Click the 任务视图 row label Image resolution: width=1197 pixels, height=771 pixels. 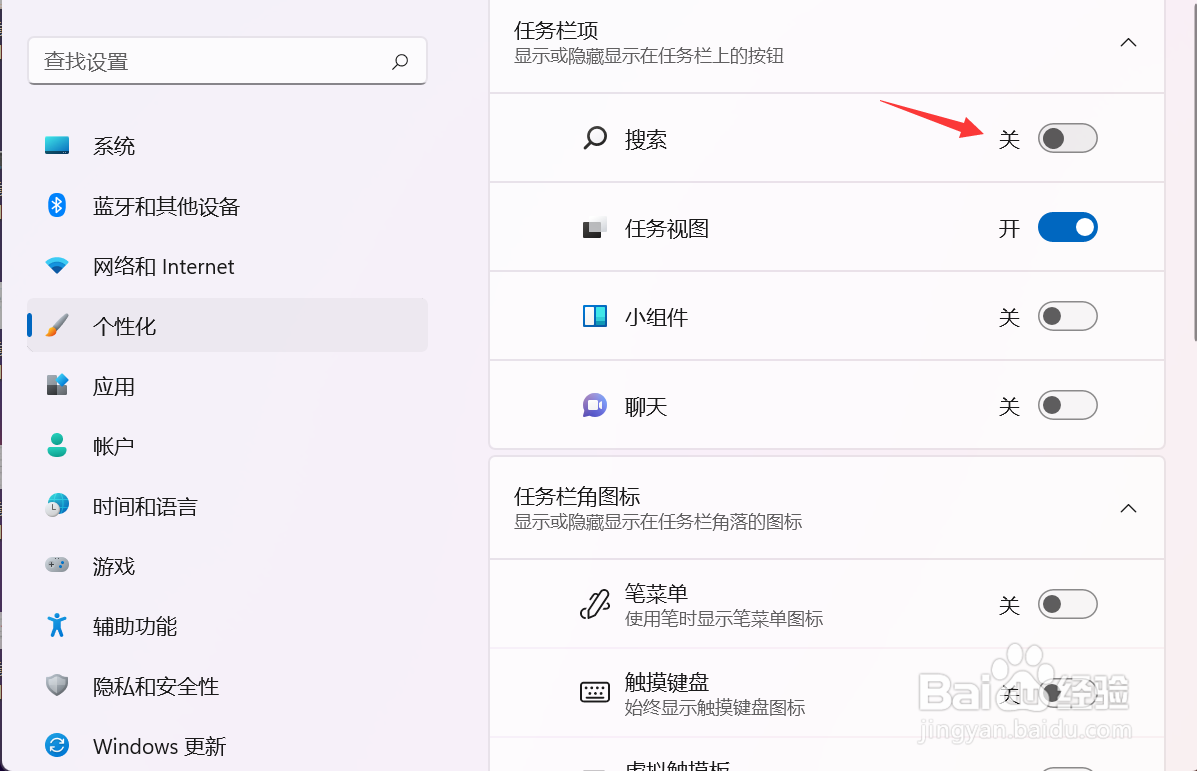[667, 228]
